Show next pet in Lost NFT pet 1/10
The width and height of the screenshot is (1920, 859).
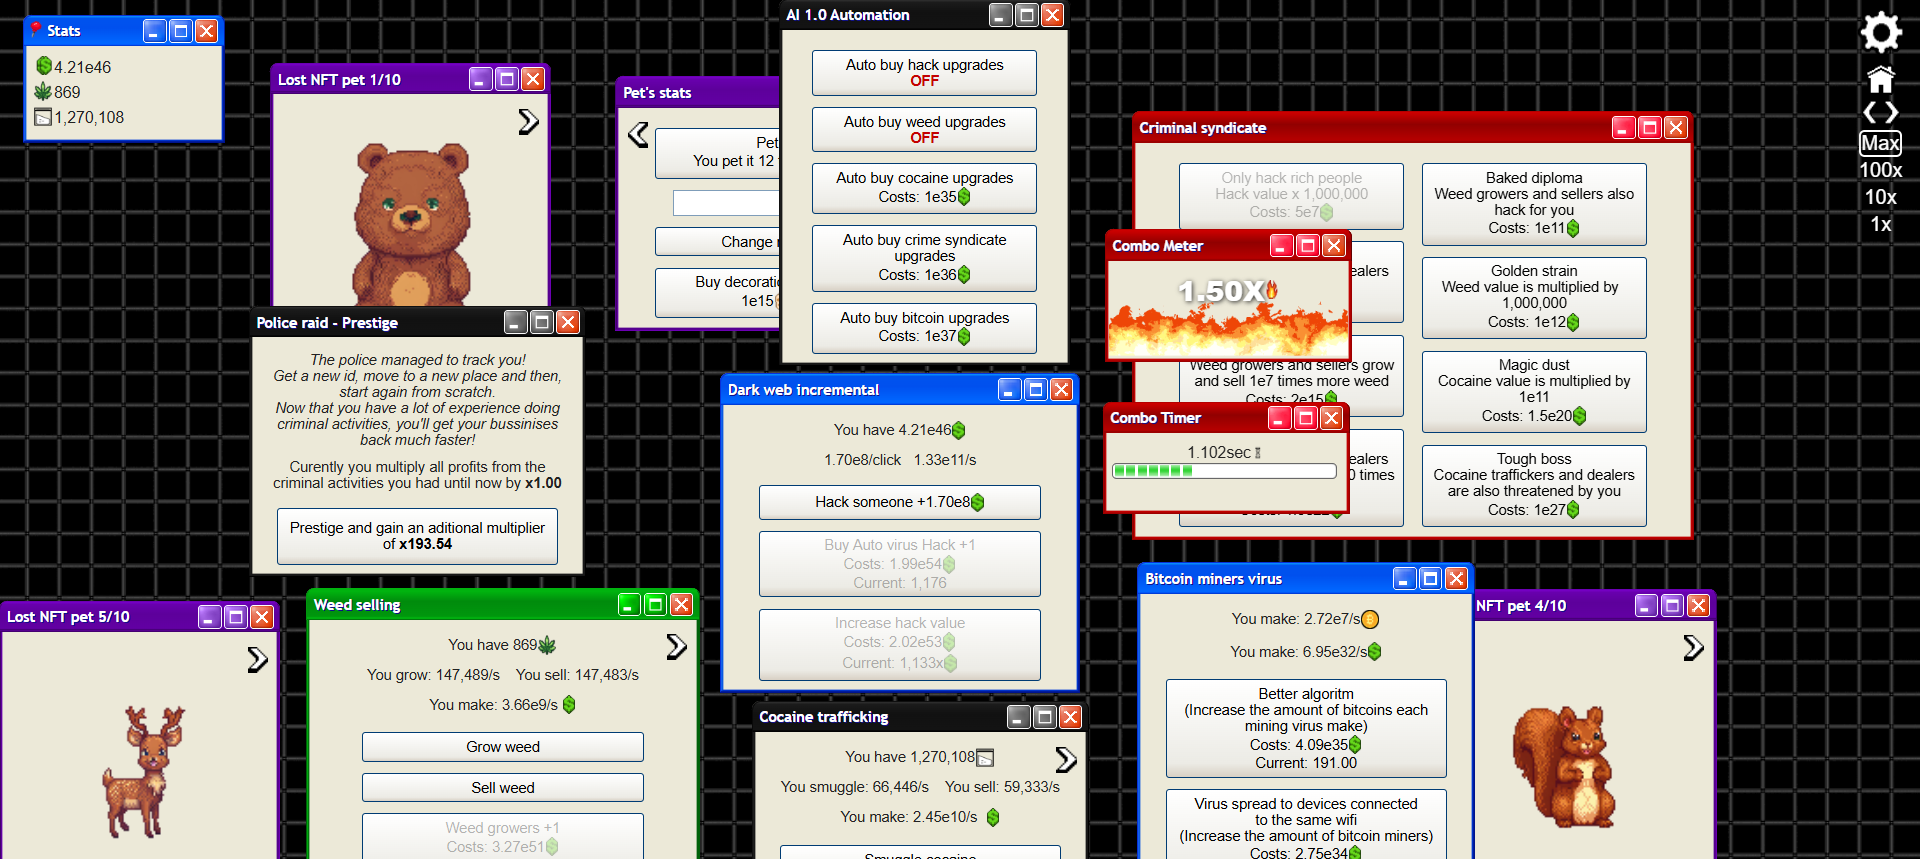[528, 122]
